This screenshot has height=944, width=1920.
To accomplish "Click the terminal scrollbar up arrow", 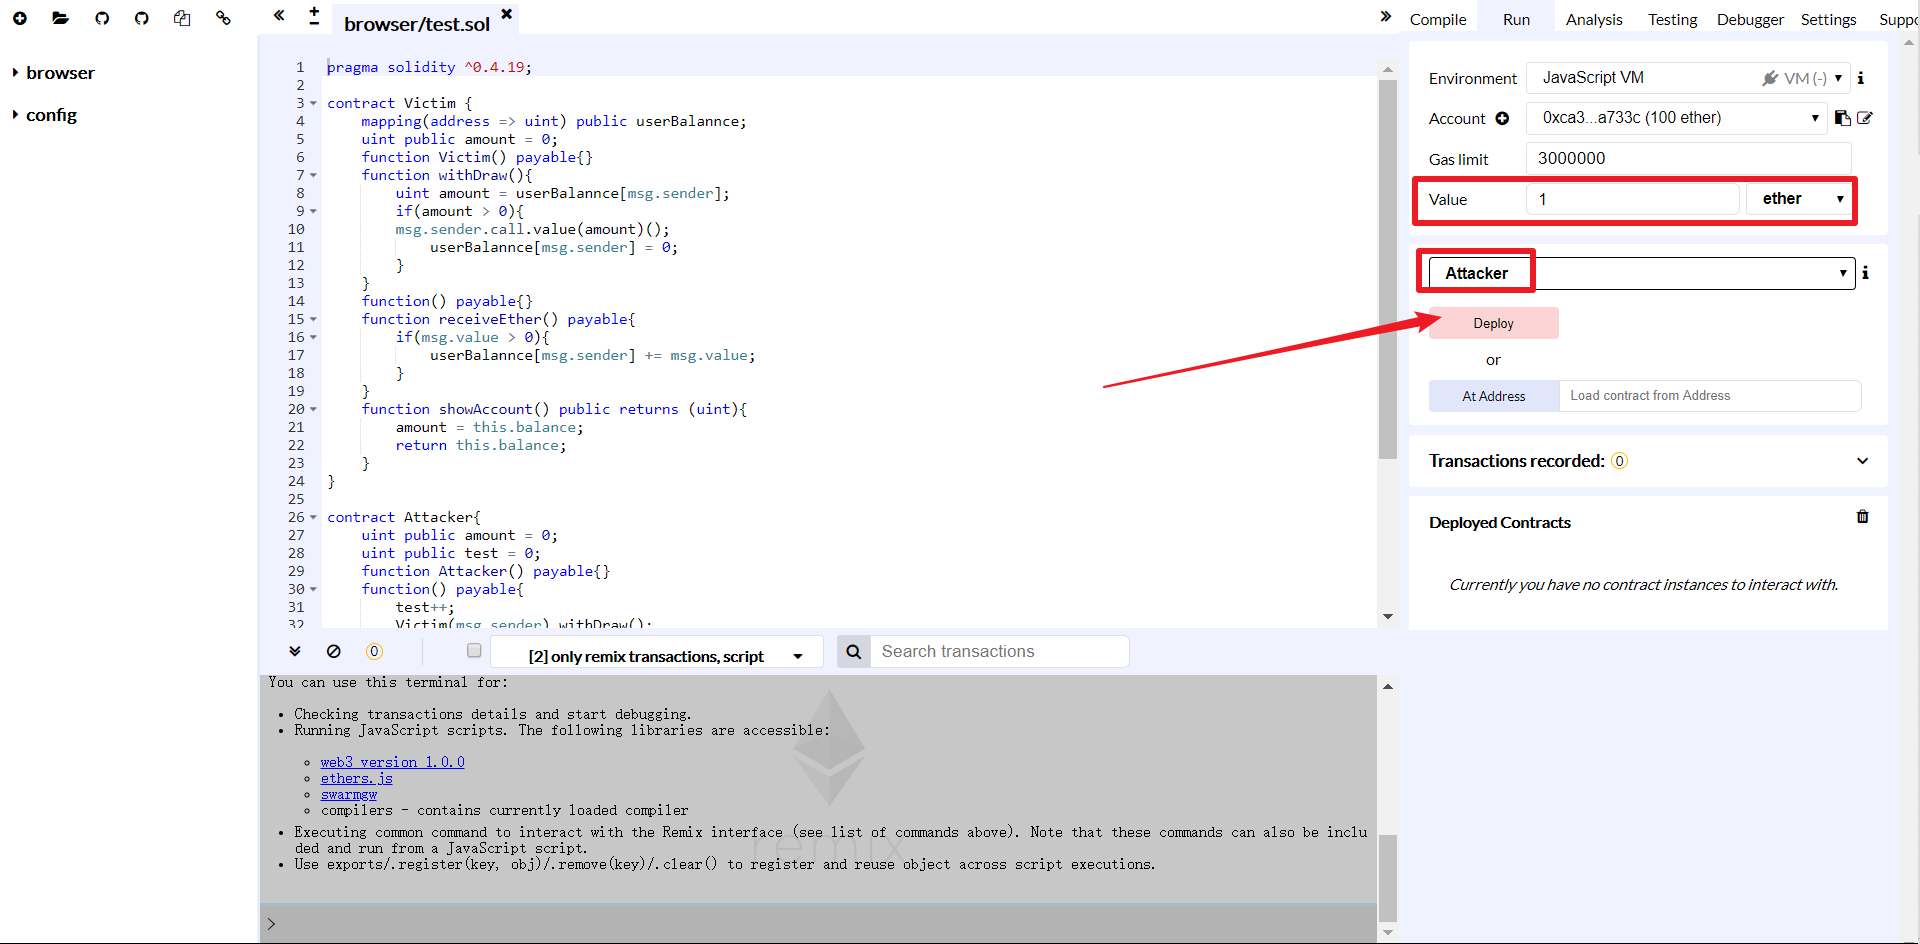I will click(x=1388, y=686).
